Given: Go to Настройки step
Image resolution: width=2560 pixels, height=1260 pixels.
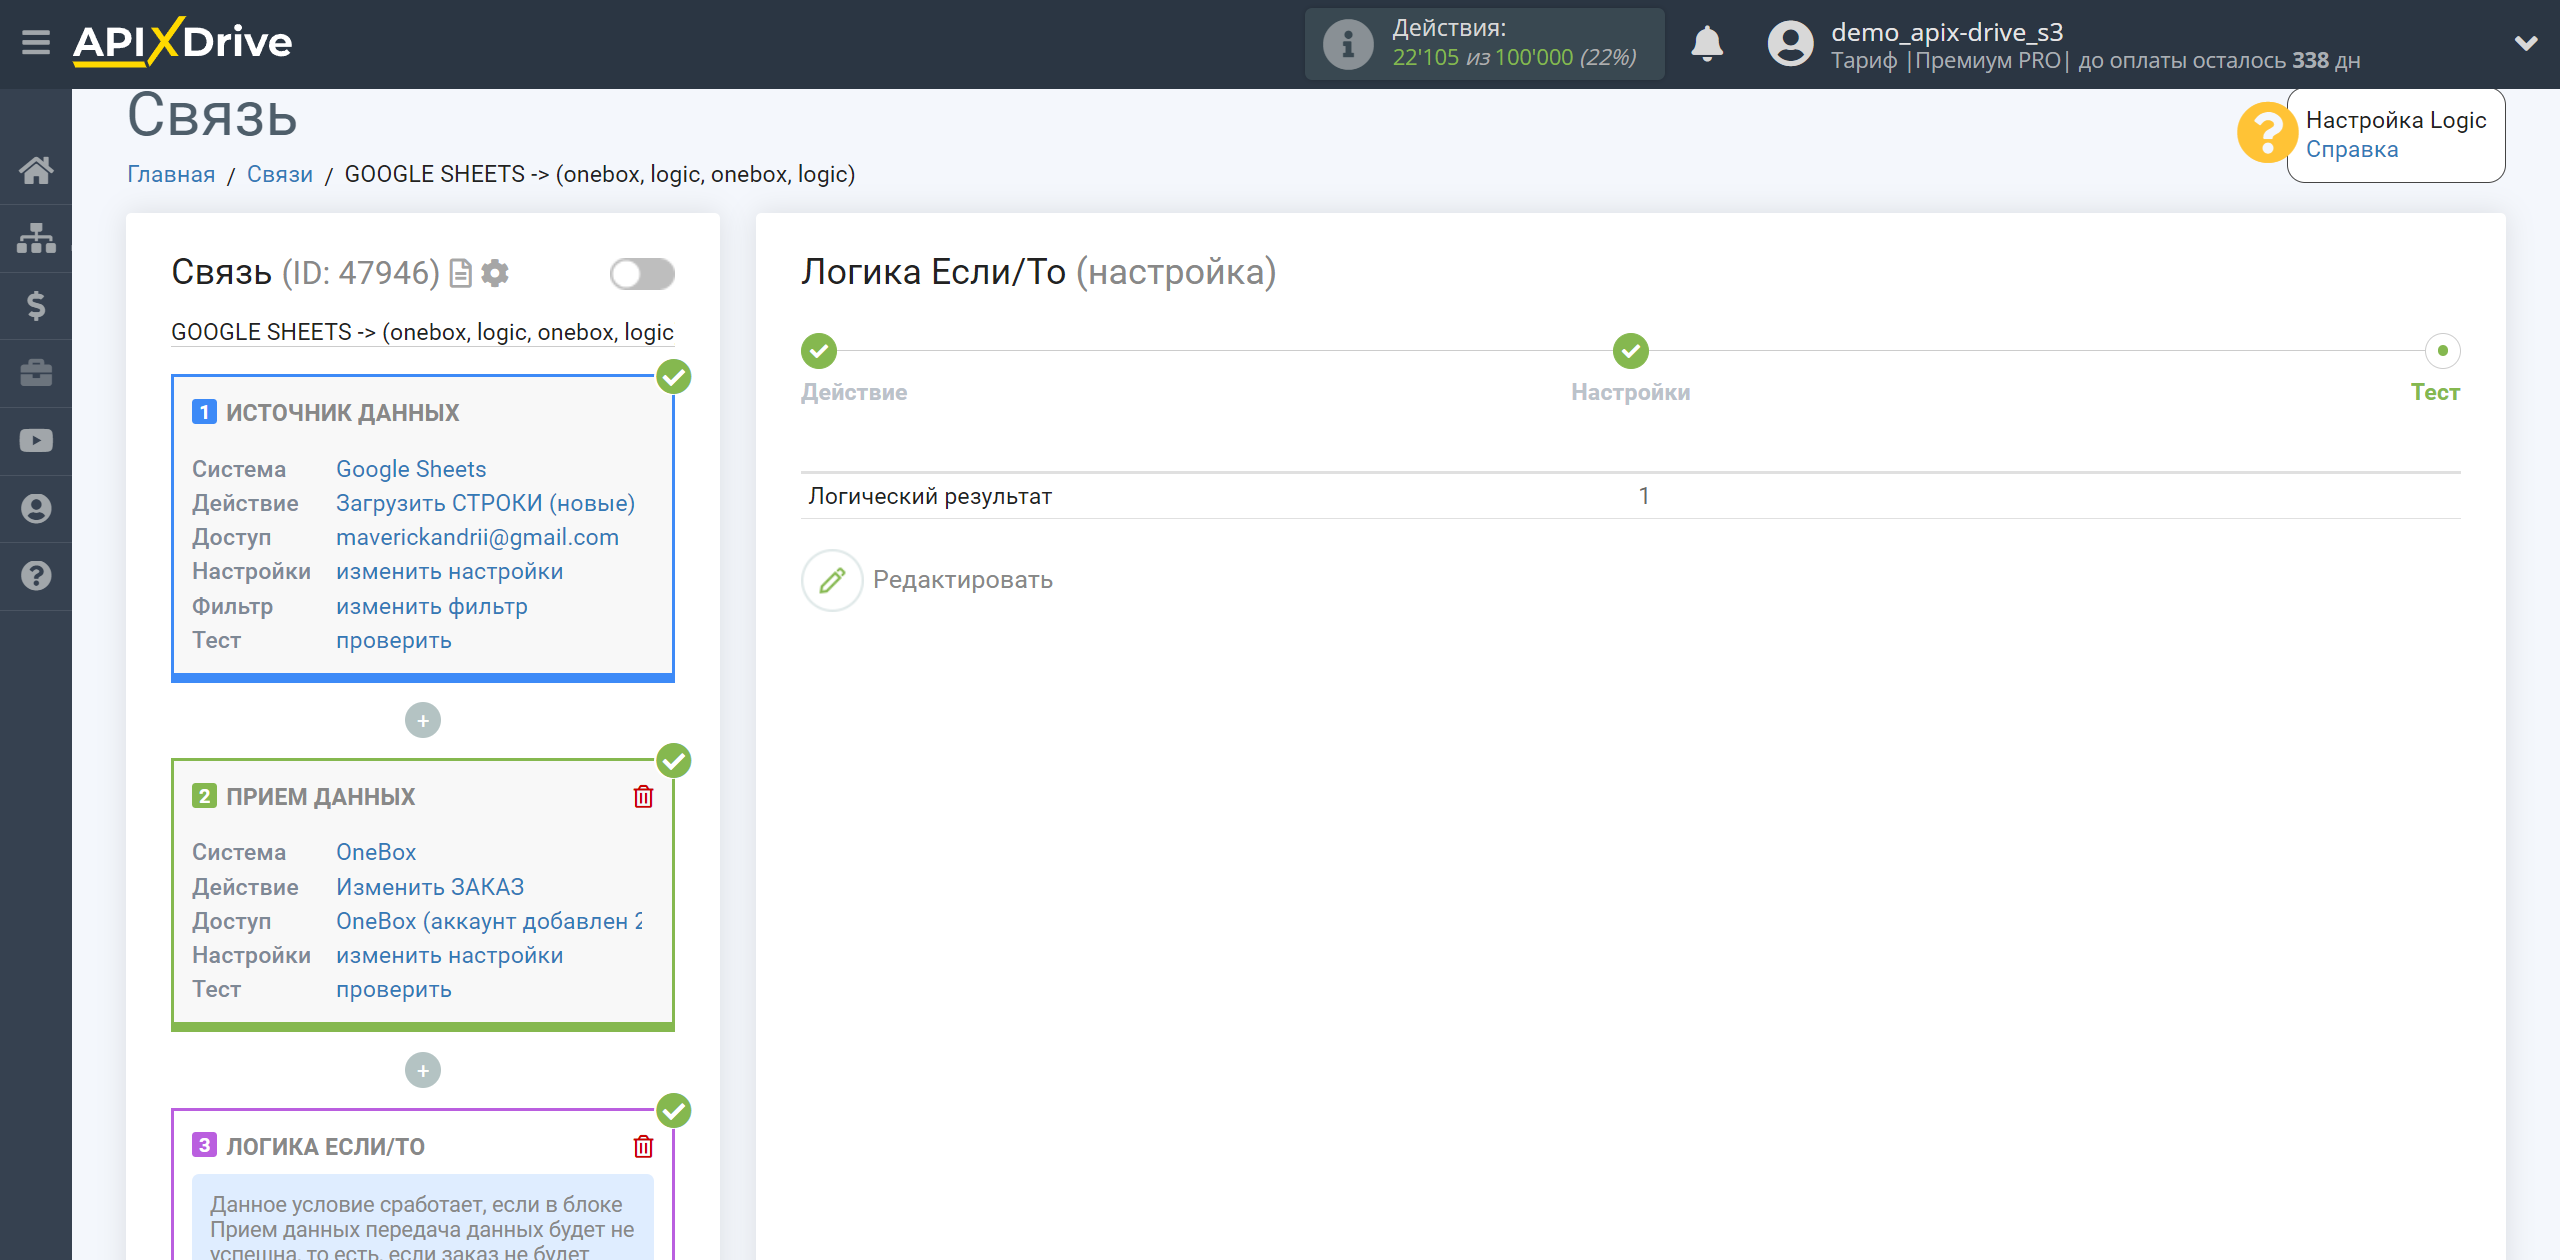Looking at the screenshot, I should 1630,351.
